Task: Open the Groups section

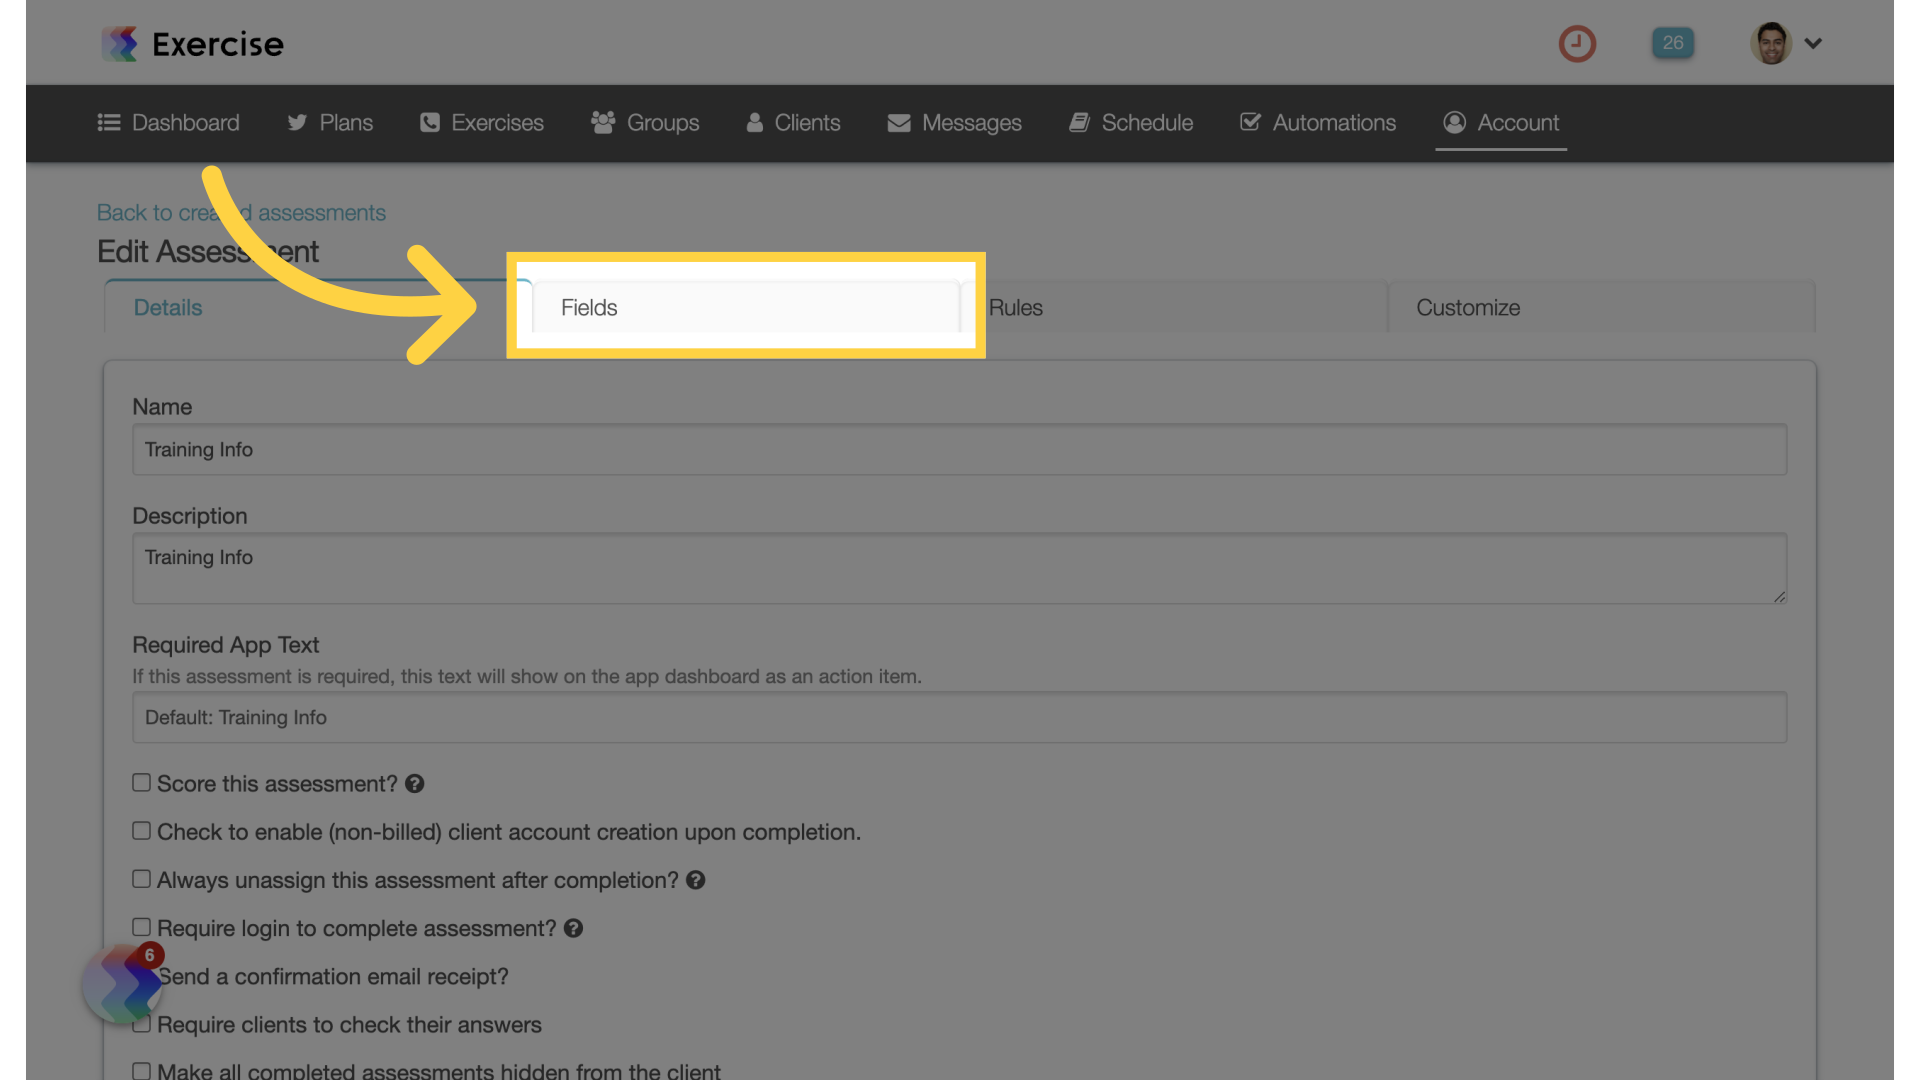Action: pyautogui.click(x=662, y=121)
